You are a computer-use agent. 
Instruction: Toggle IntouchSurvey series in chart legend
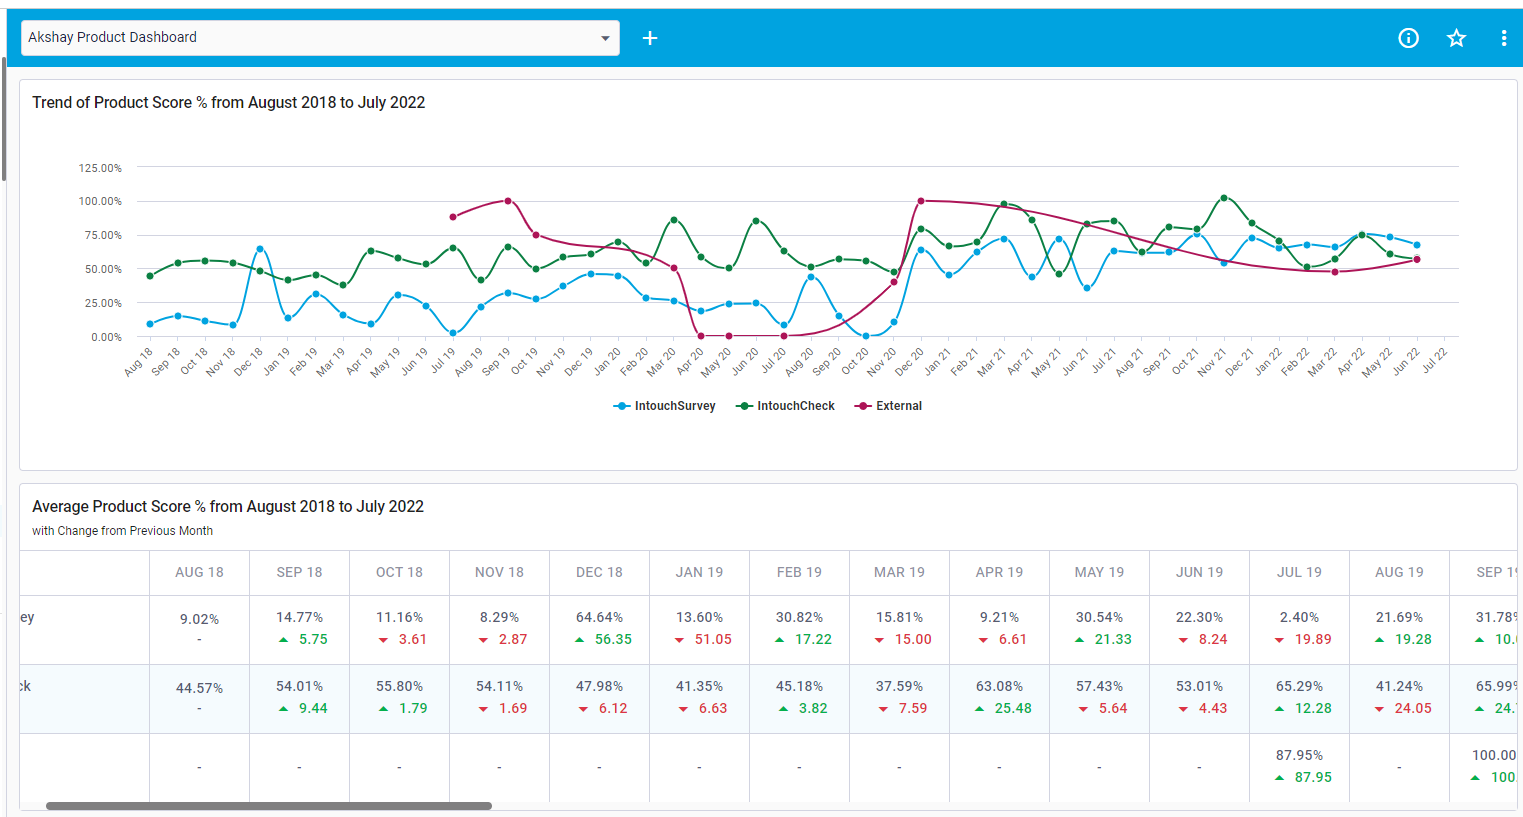[665, 406]
